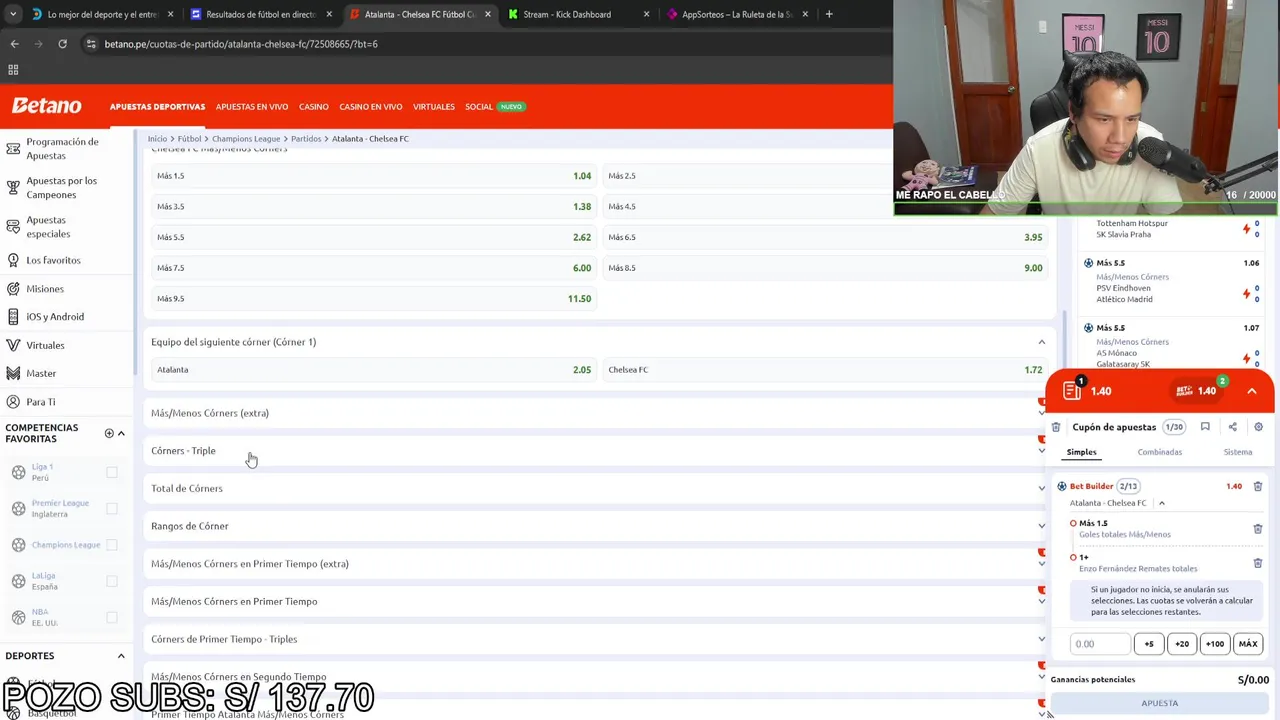The height and width of the screenshot is (720, 1280).
Task: Open bet coupon settings gear
Action: (1258, 427)
